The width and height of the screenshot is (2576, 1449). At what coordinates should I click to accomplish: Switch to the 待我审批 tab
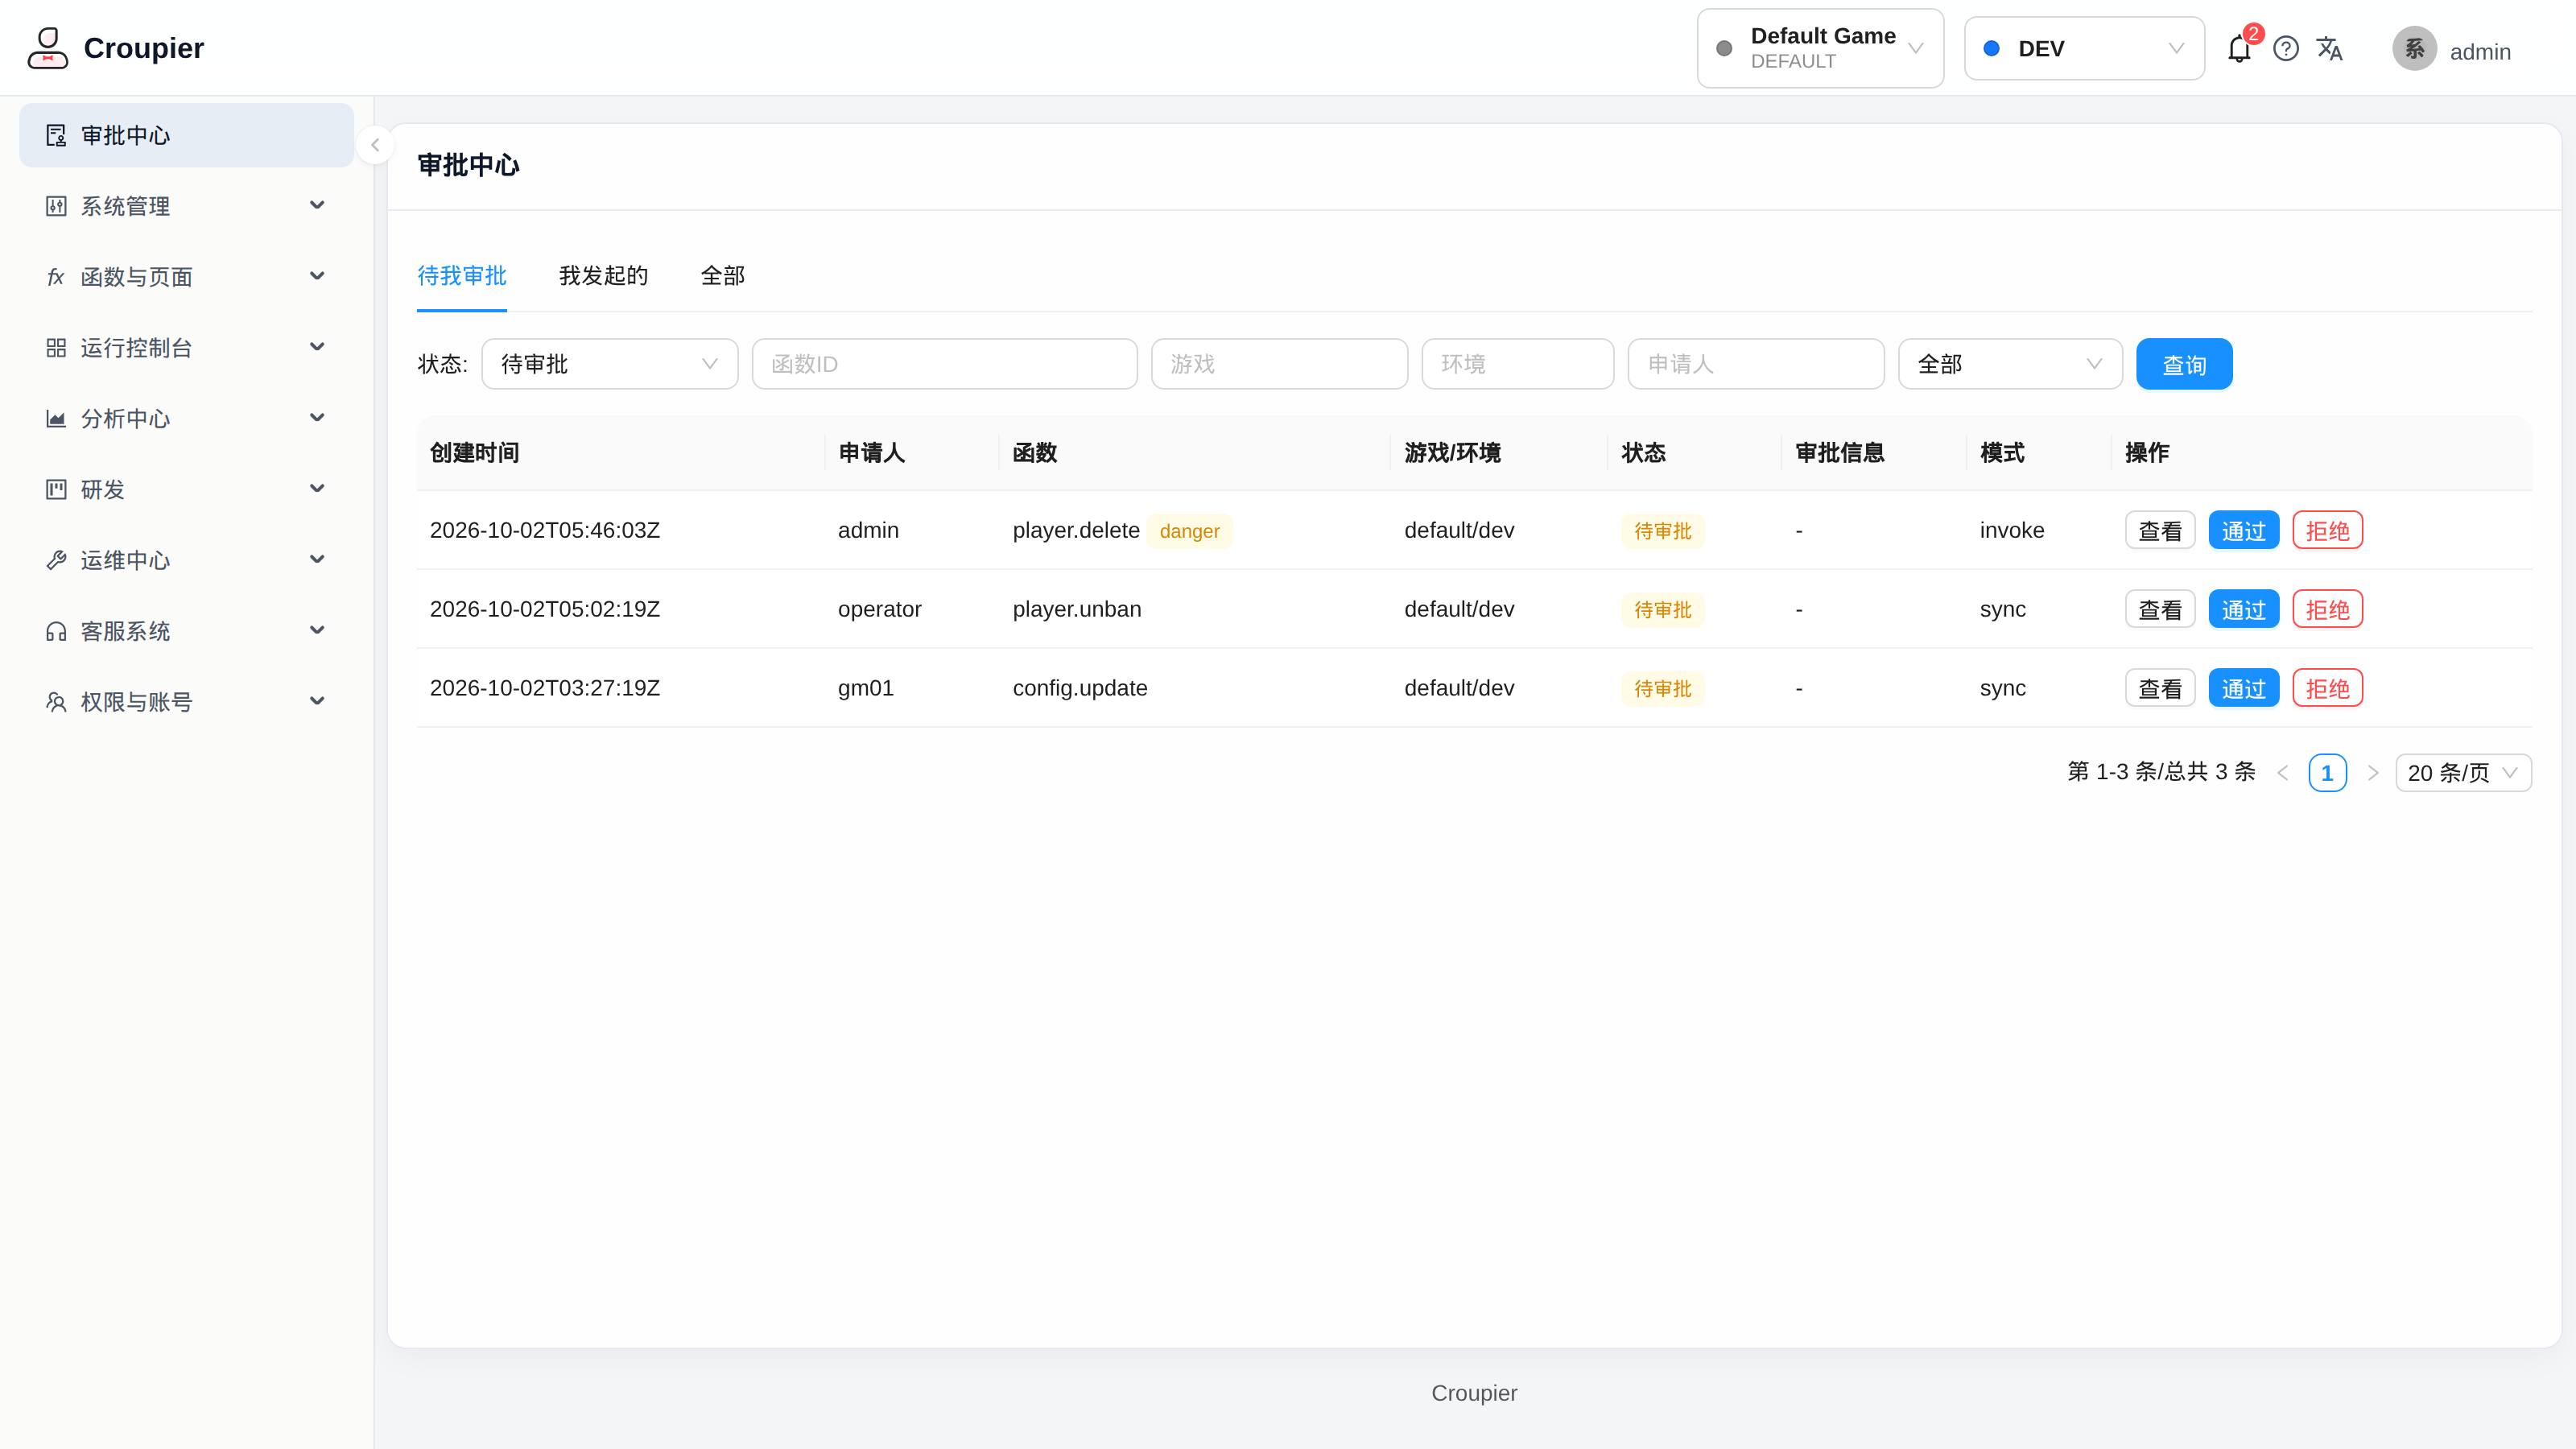[462, 276]
